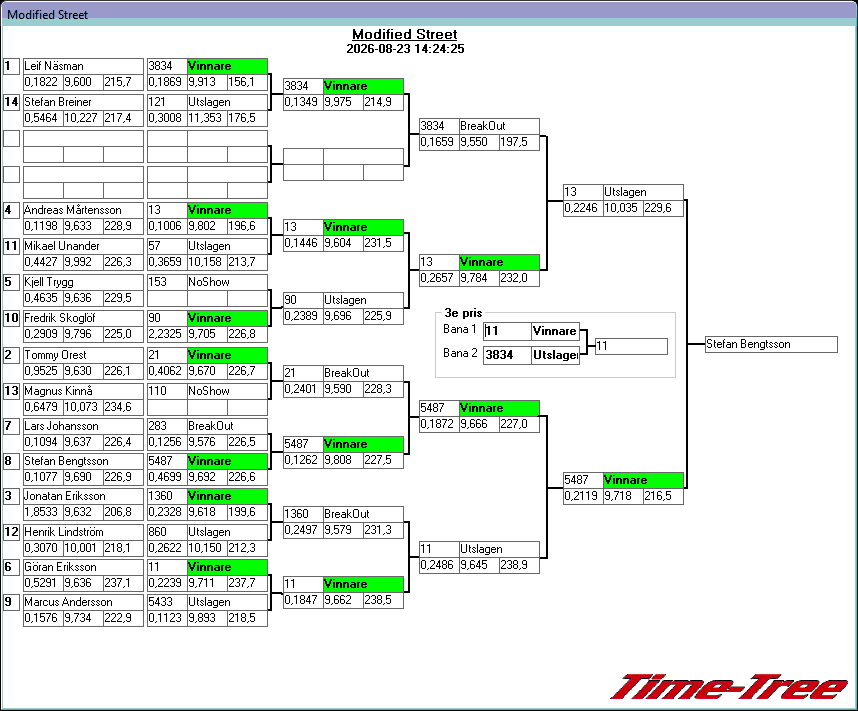Click the Andreas Mårtensson entry
858x711 pixels.
tap(83, 210)
